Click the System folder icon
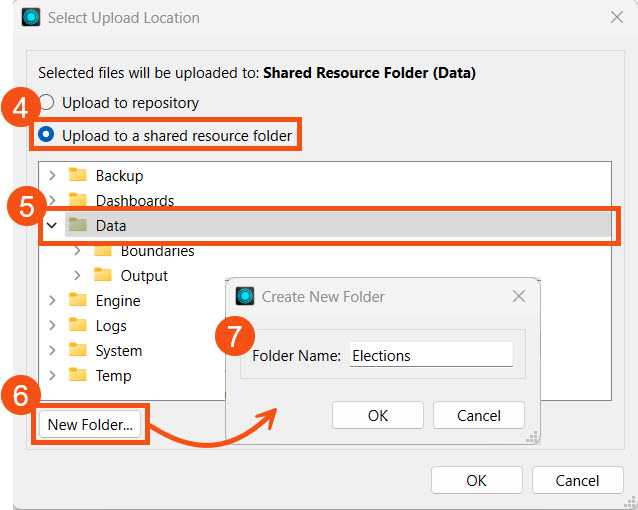 tap(78, 351)
